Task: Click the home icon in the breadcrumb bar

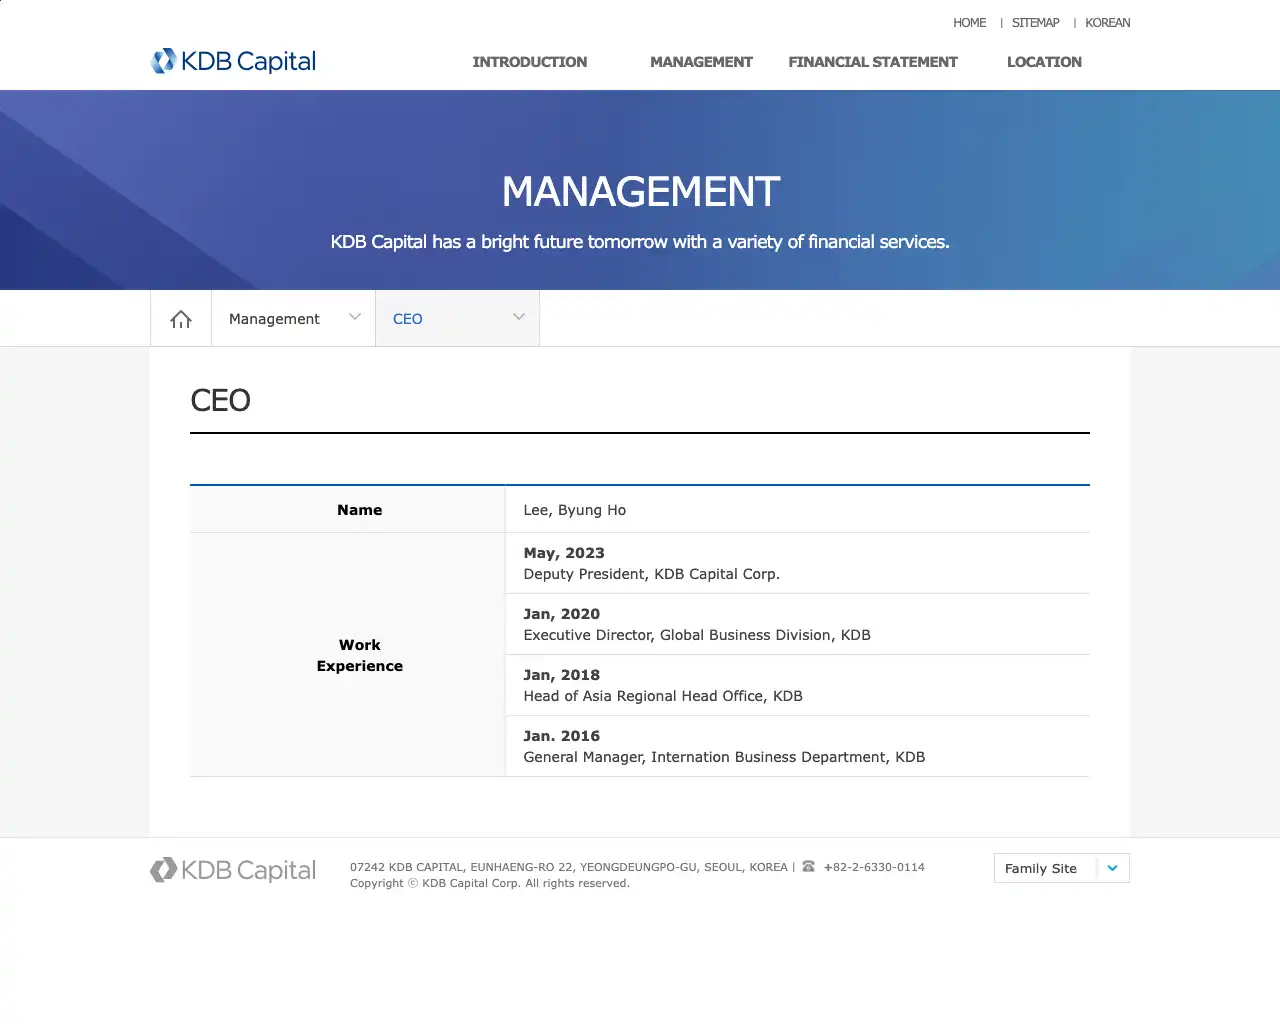Action: coord(181,319)
